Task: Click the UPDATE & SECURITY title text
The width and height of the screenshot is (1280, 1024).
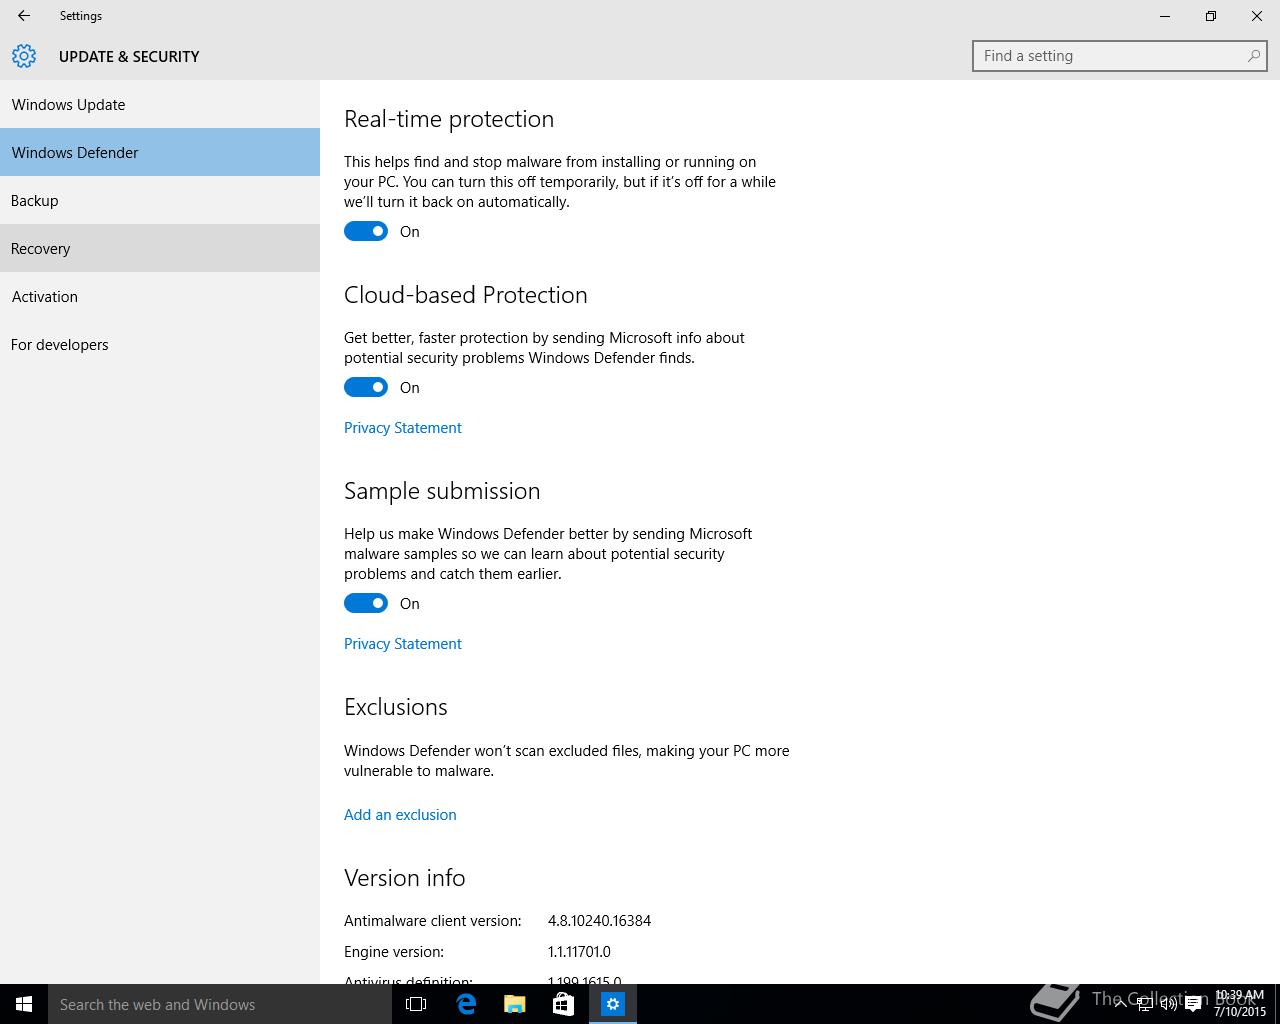Action: coord(129,57)
